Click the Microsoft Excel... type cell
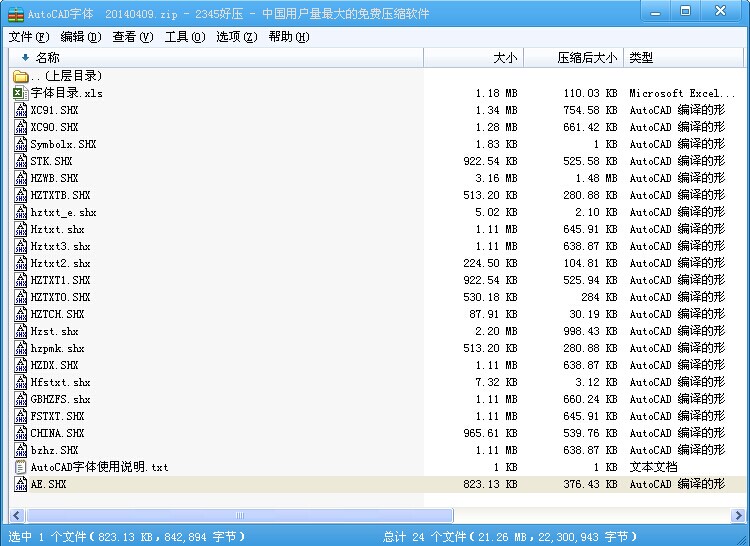 tap(682, 93)
